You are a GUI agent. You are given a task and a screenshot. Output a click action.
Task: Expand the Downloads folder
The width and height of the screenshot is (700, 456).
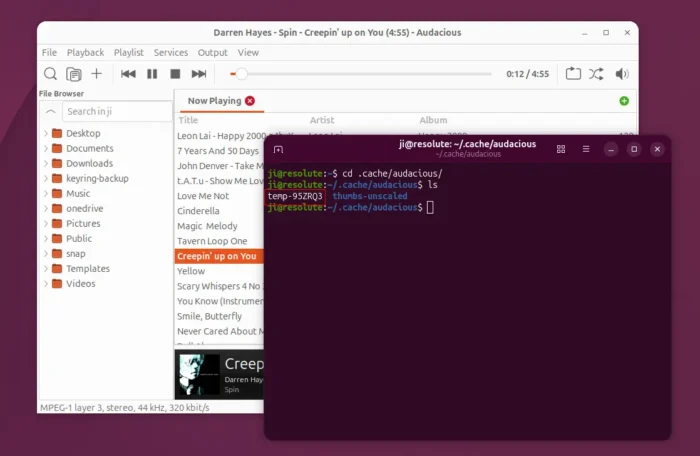[46, 163]
